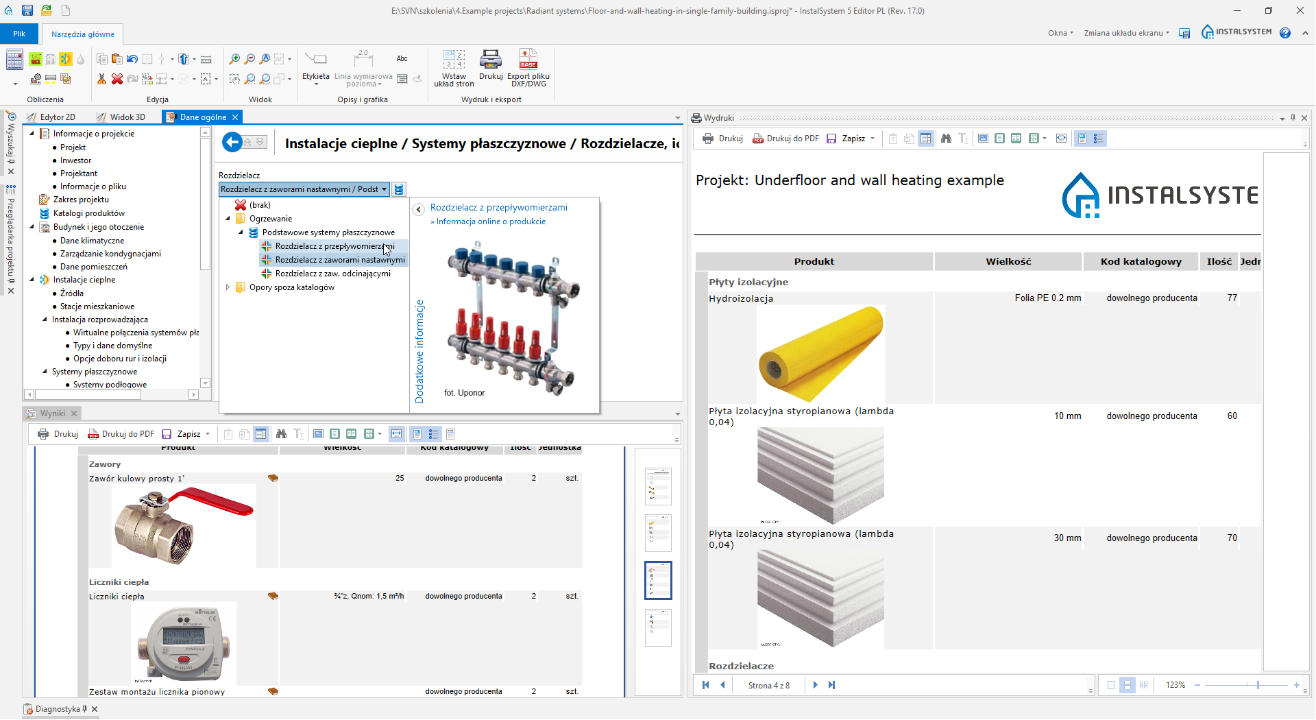The width and height of the screenshot is (1316, 720).
Task: Select the Narzędzia główne ribbon tab
Action: pyautogui.click(x=83, y=34)
